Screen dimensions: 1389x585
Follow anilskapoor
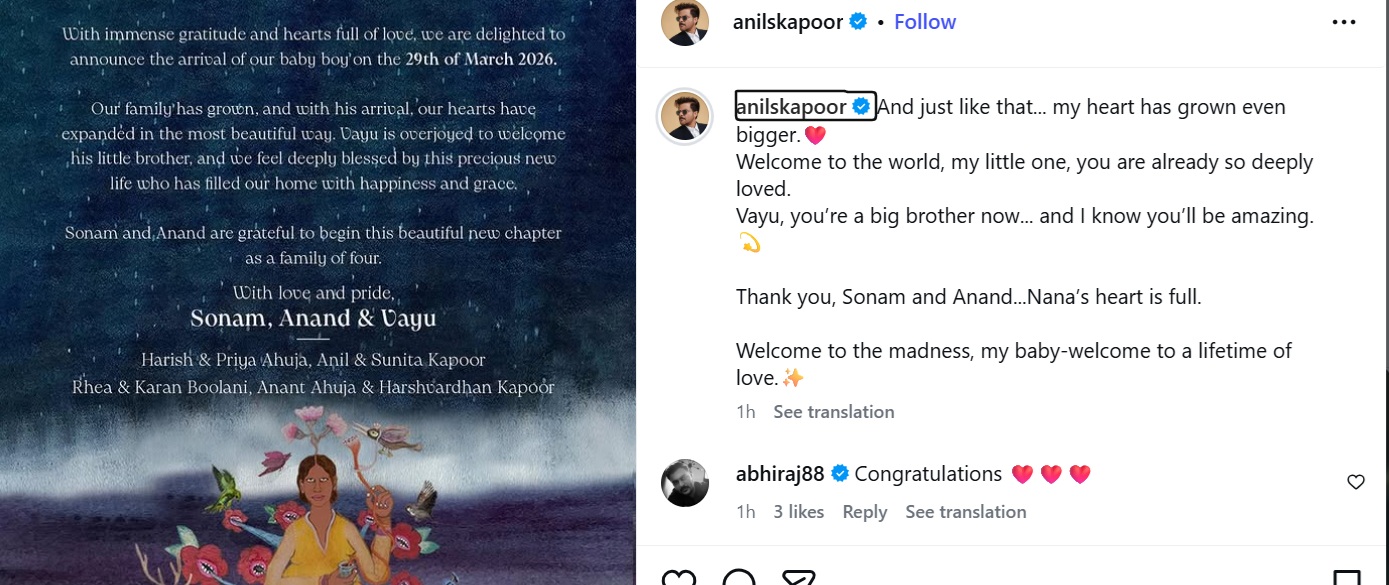pos(925,22)
